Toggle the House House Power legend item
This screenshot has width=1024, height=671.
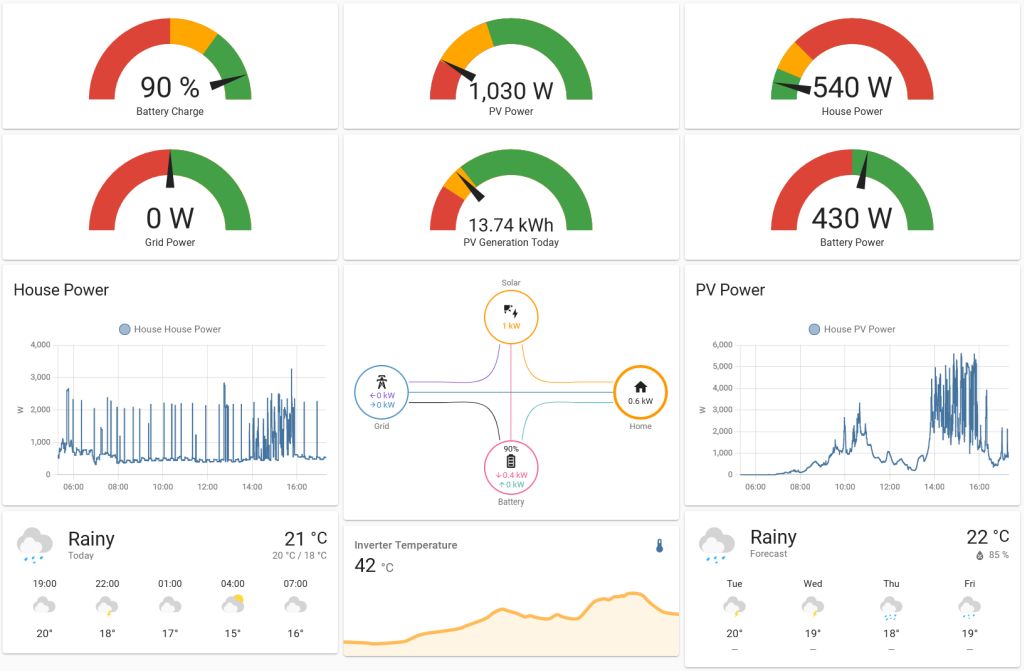click(x=170, y=329)
